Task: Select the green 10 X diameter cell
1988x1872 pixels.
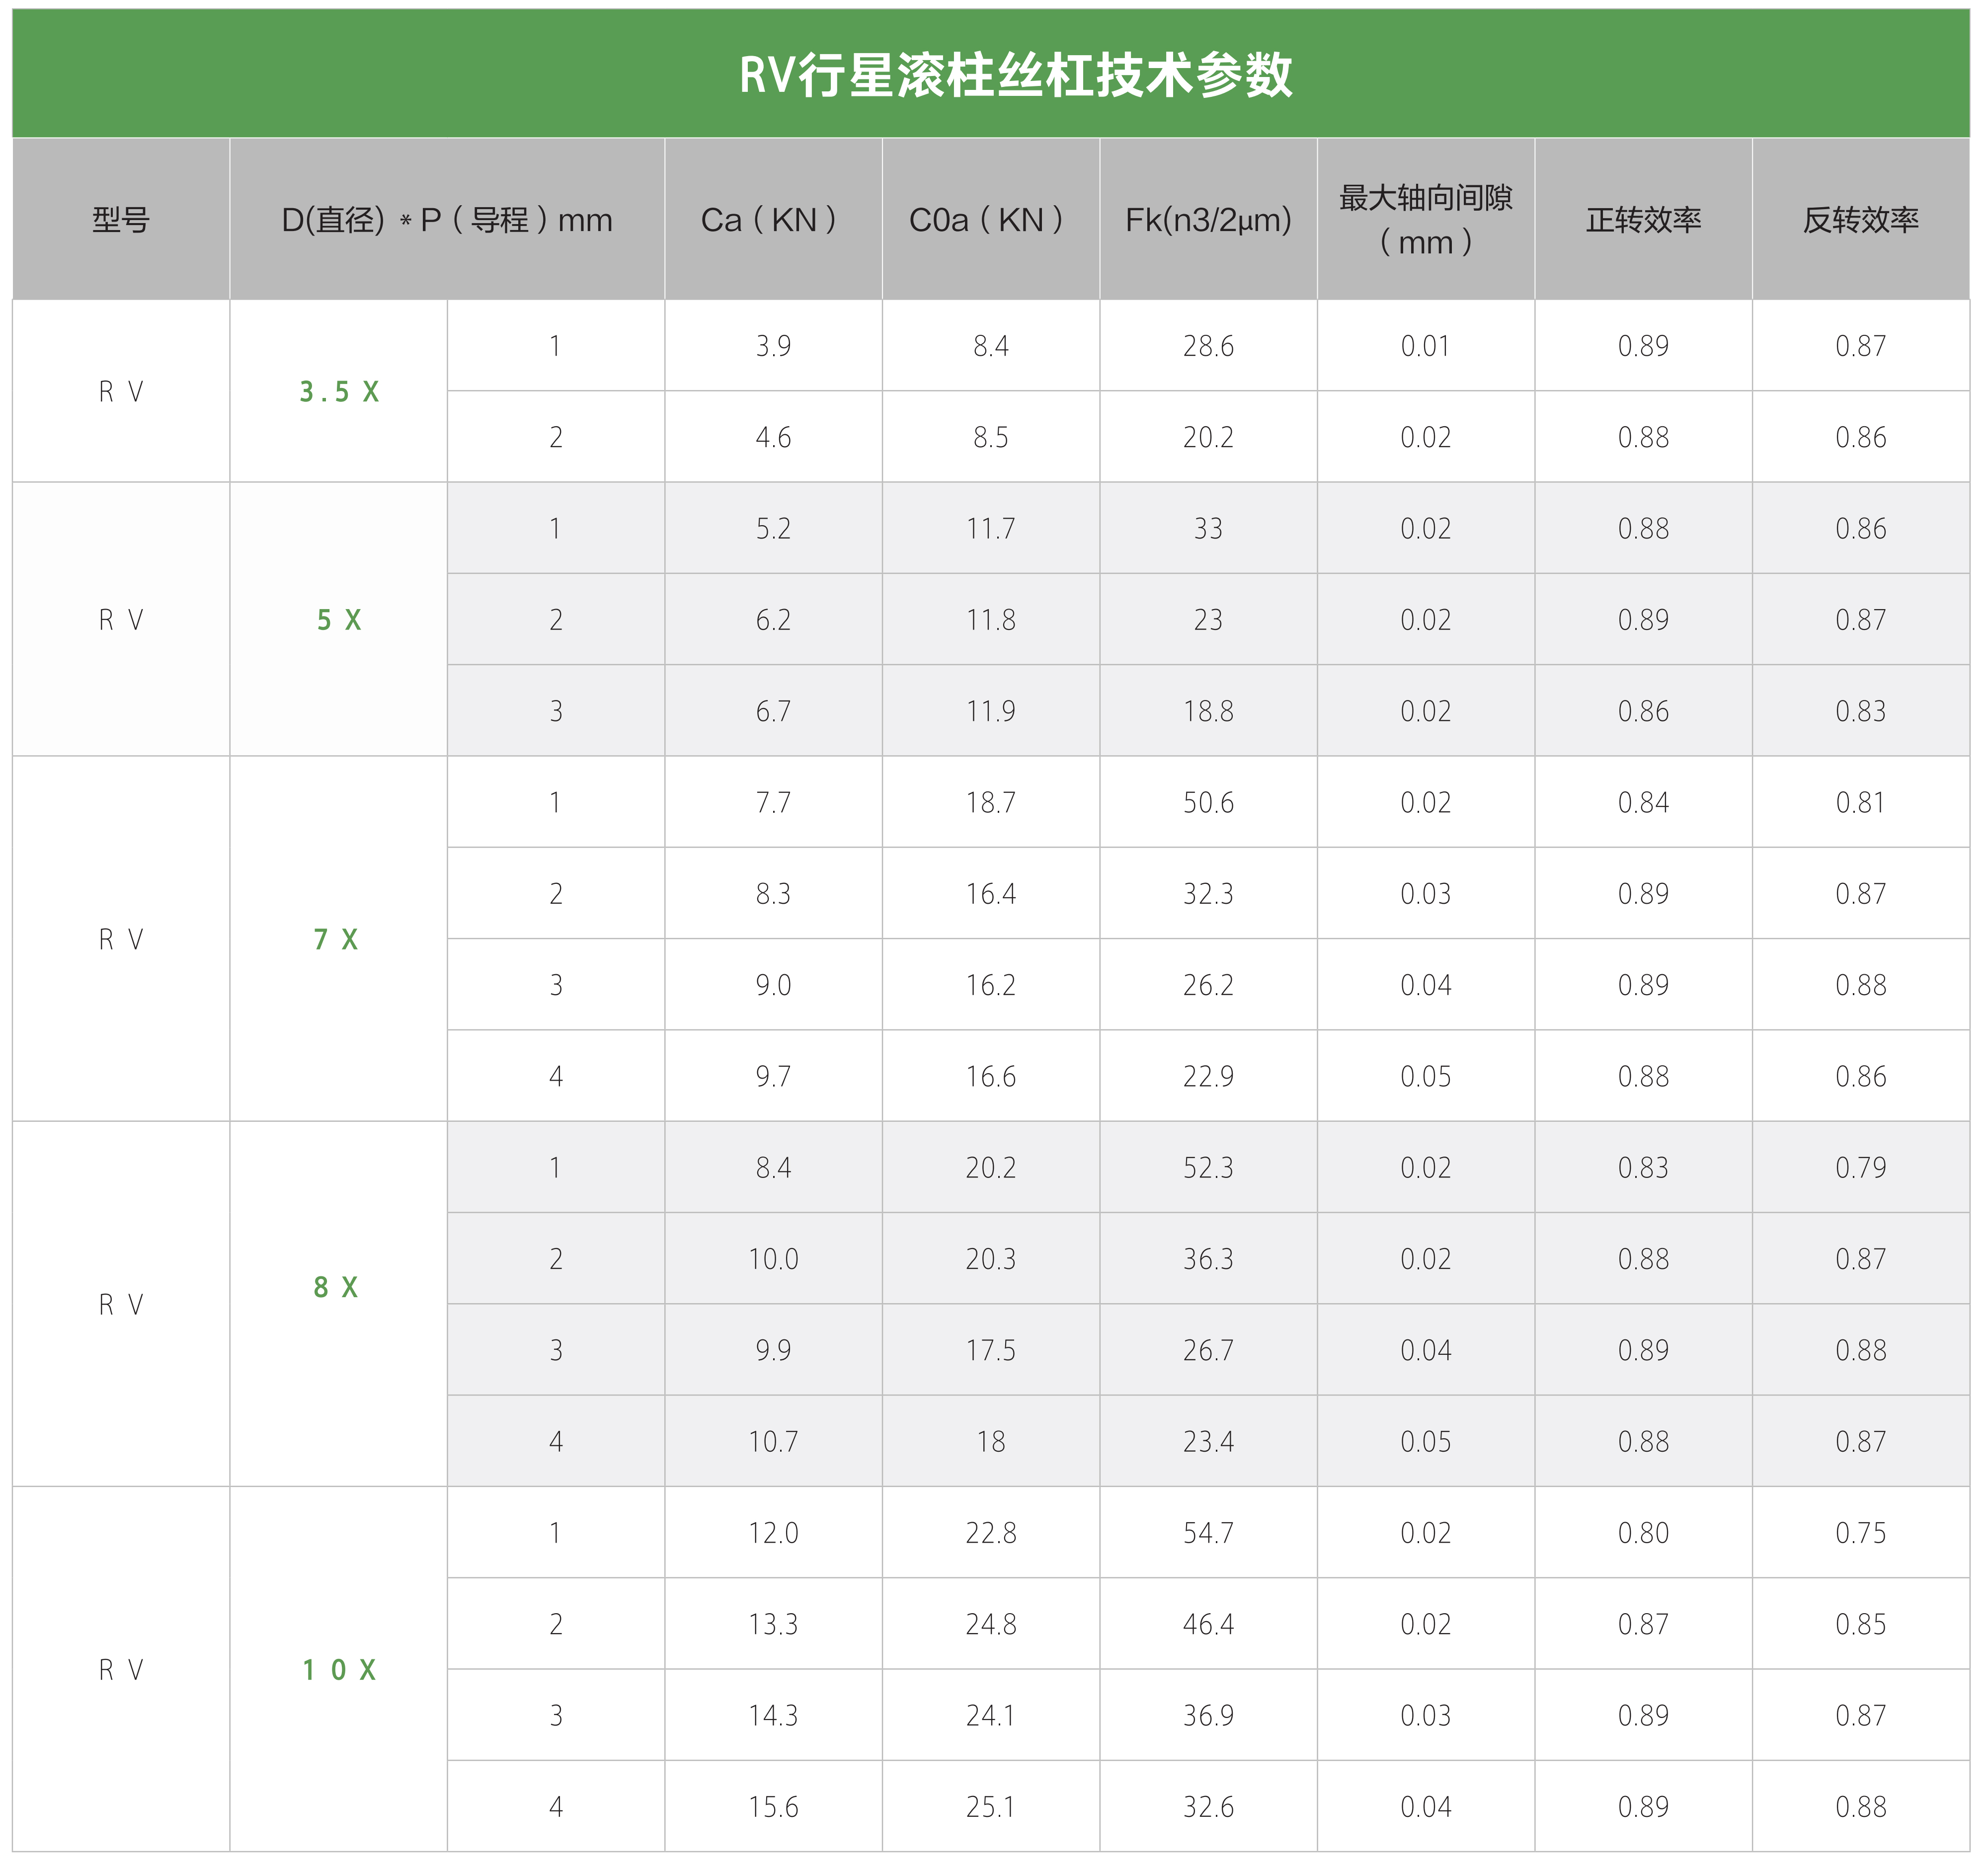Action: tap(339, 1669)
